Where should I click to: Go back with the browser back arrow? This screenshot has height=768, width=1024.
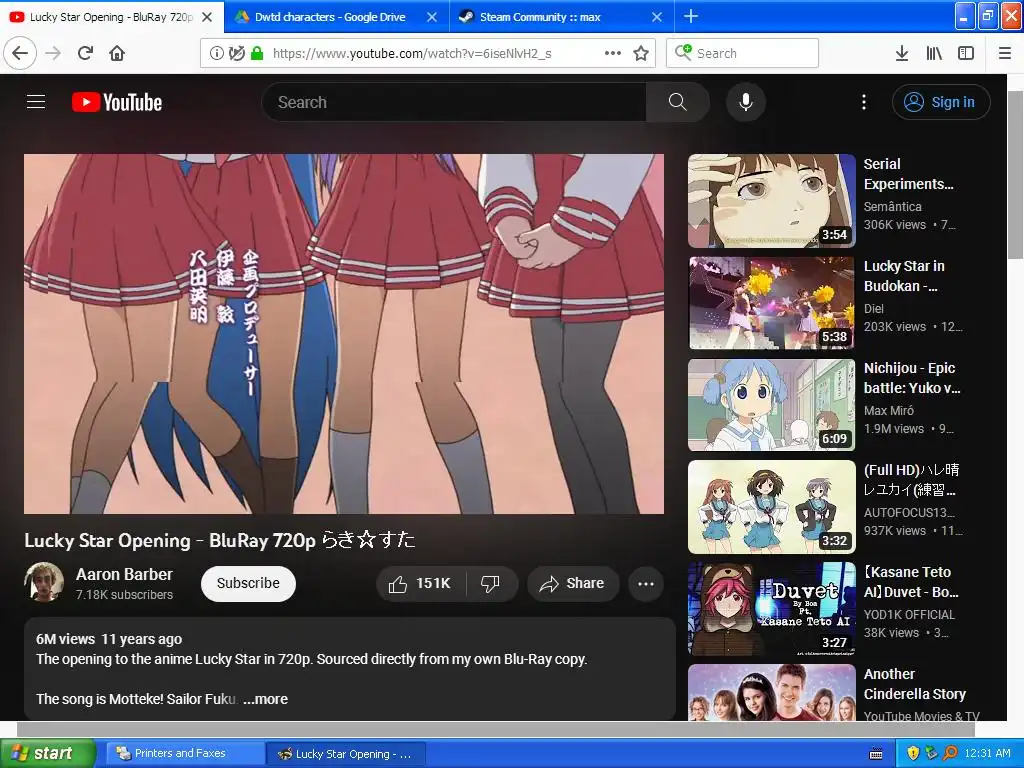tap(20, 53)
